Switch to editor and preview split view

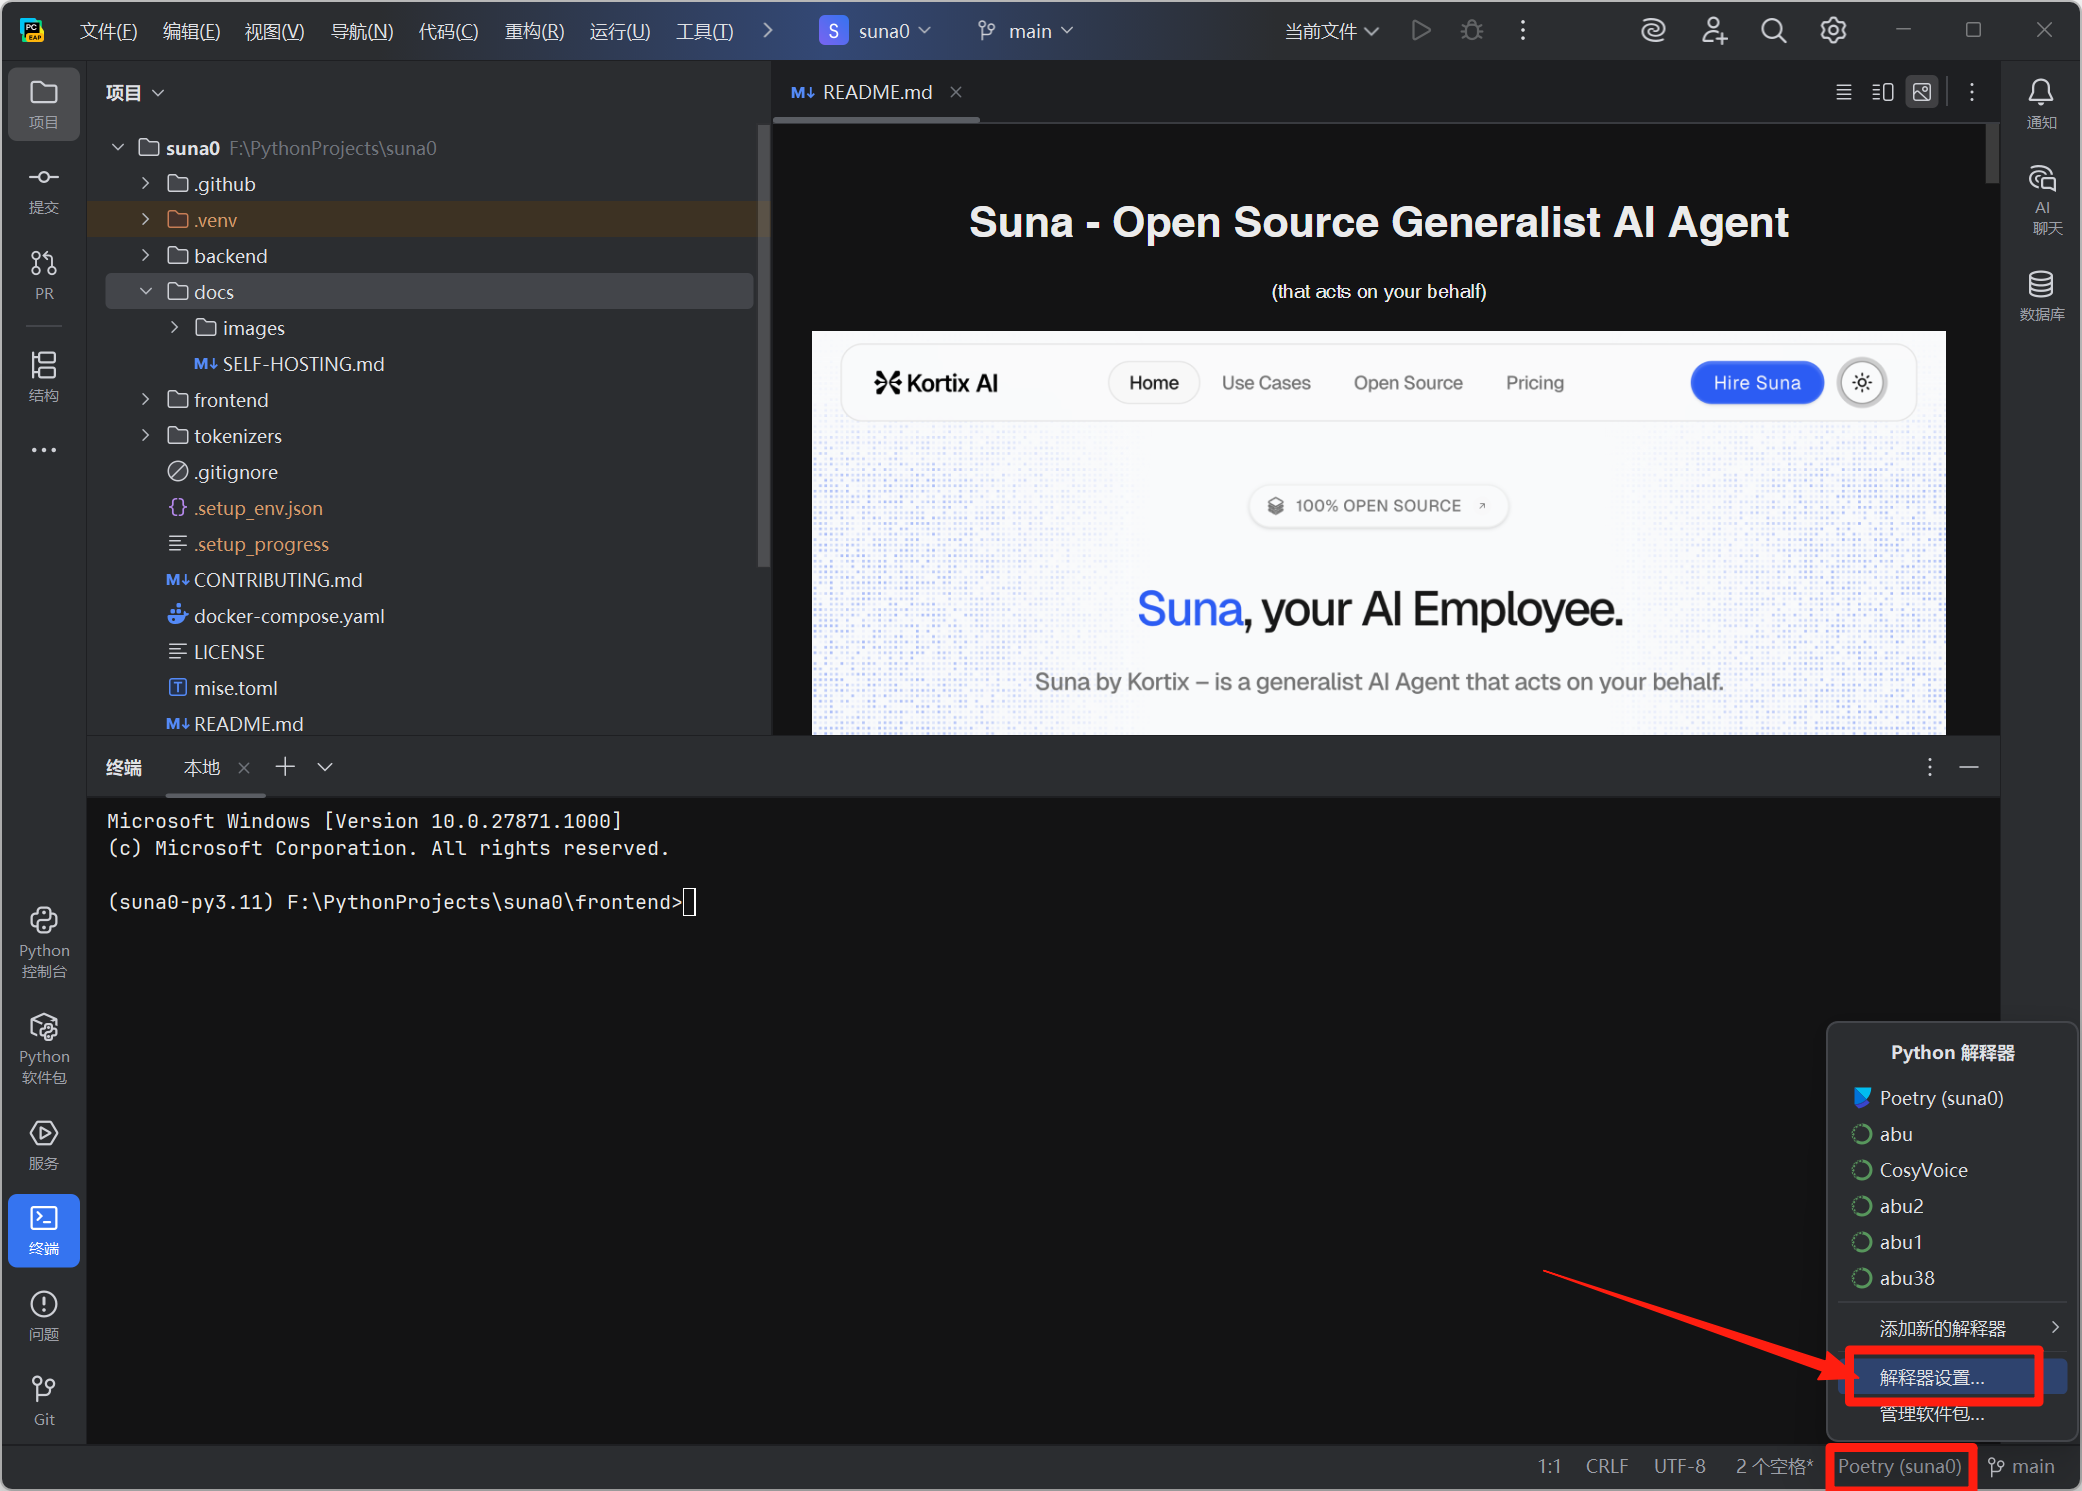(x=1882, y=92)
